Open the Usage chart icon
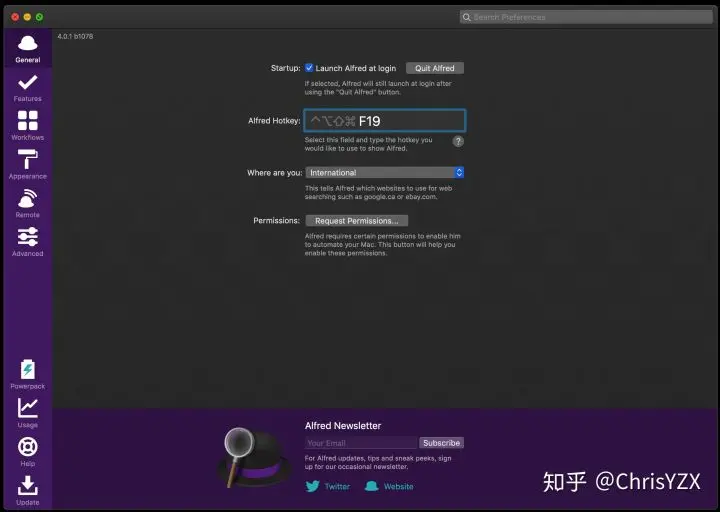The height and width of the screenshot is (512, 720). click(x=28, y=408)
